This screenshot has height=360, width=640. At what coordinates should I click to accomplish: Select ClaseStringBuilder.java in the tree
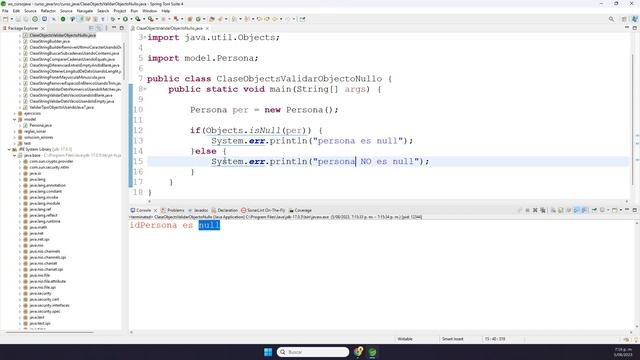49,41
